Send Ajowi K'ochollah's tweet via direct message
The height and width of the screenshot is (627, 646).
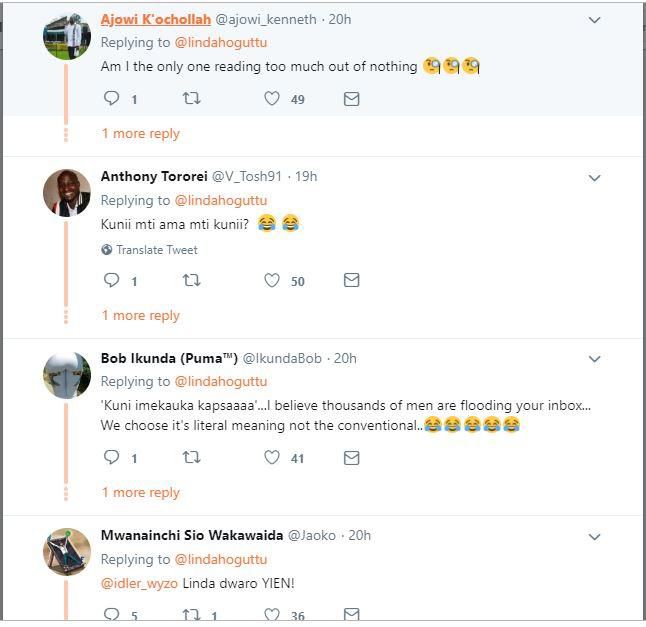point(352,99)
